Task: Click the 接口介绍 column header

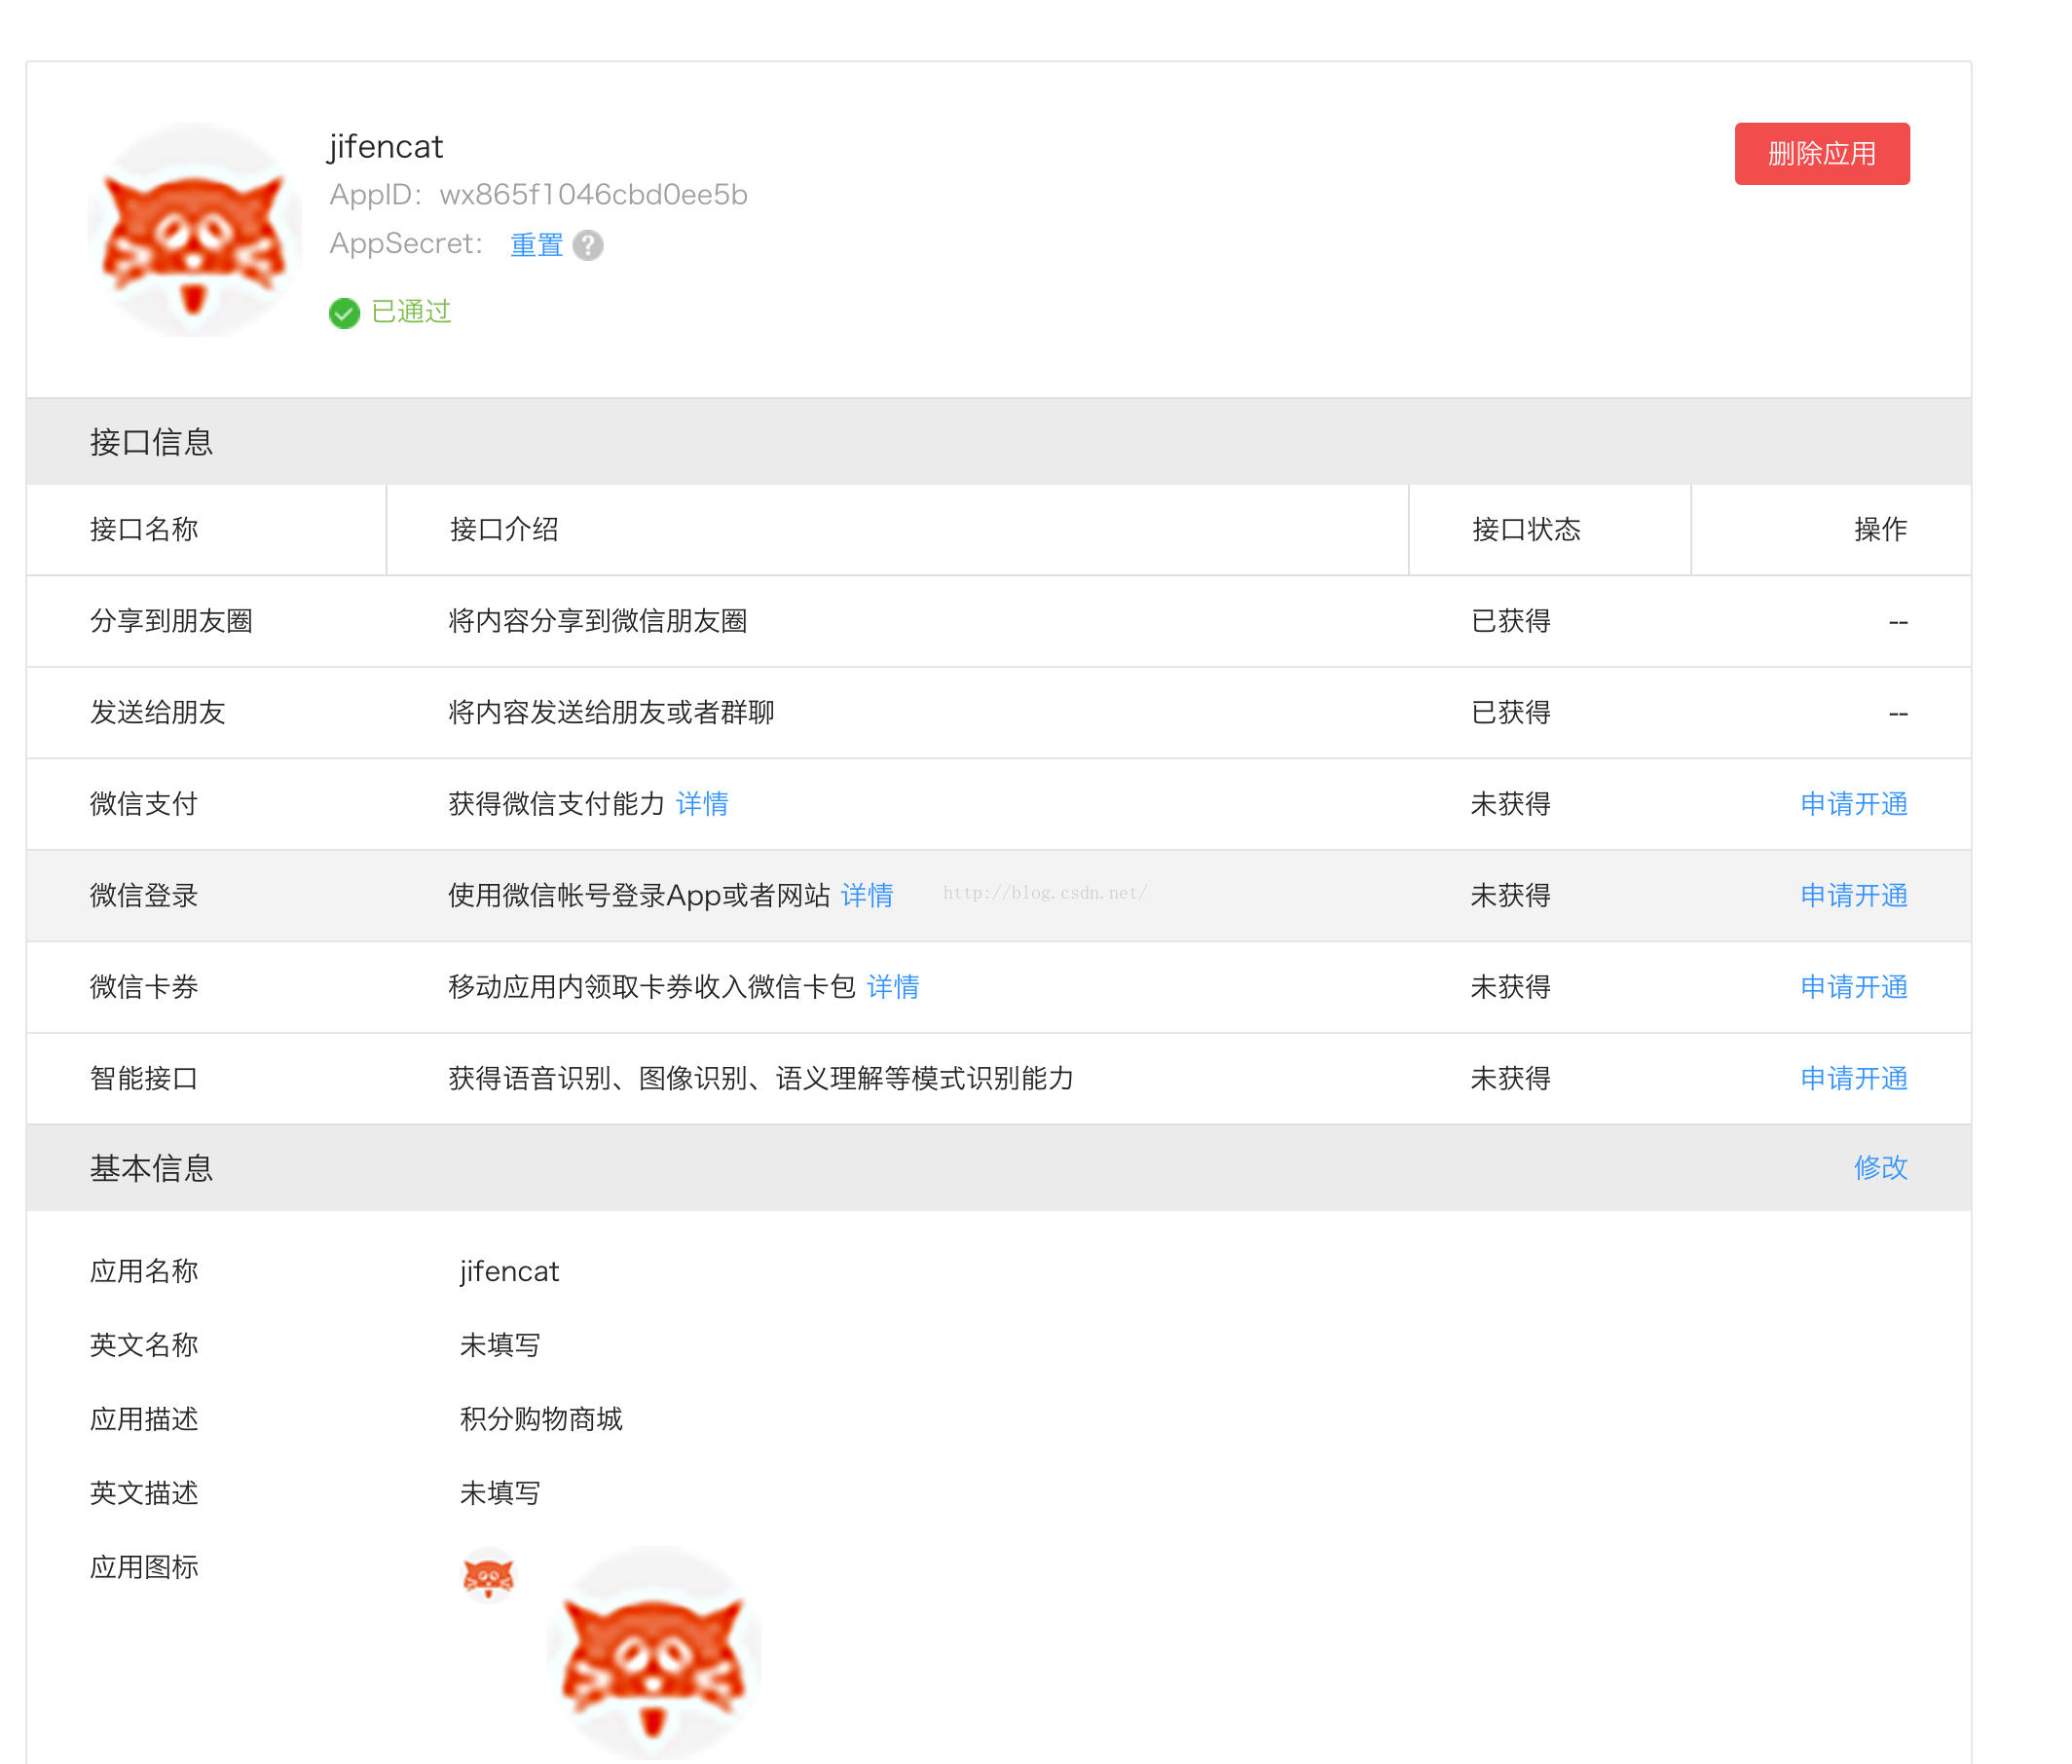Action: (x=504, y=530)
